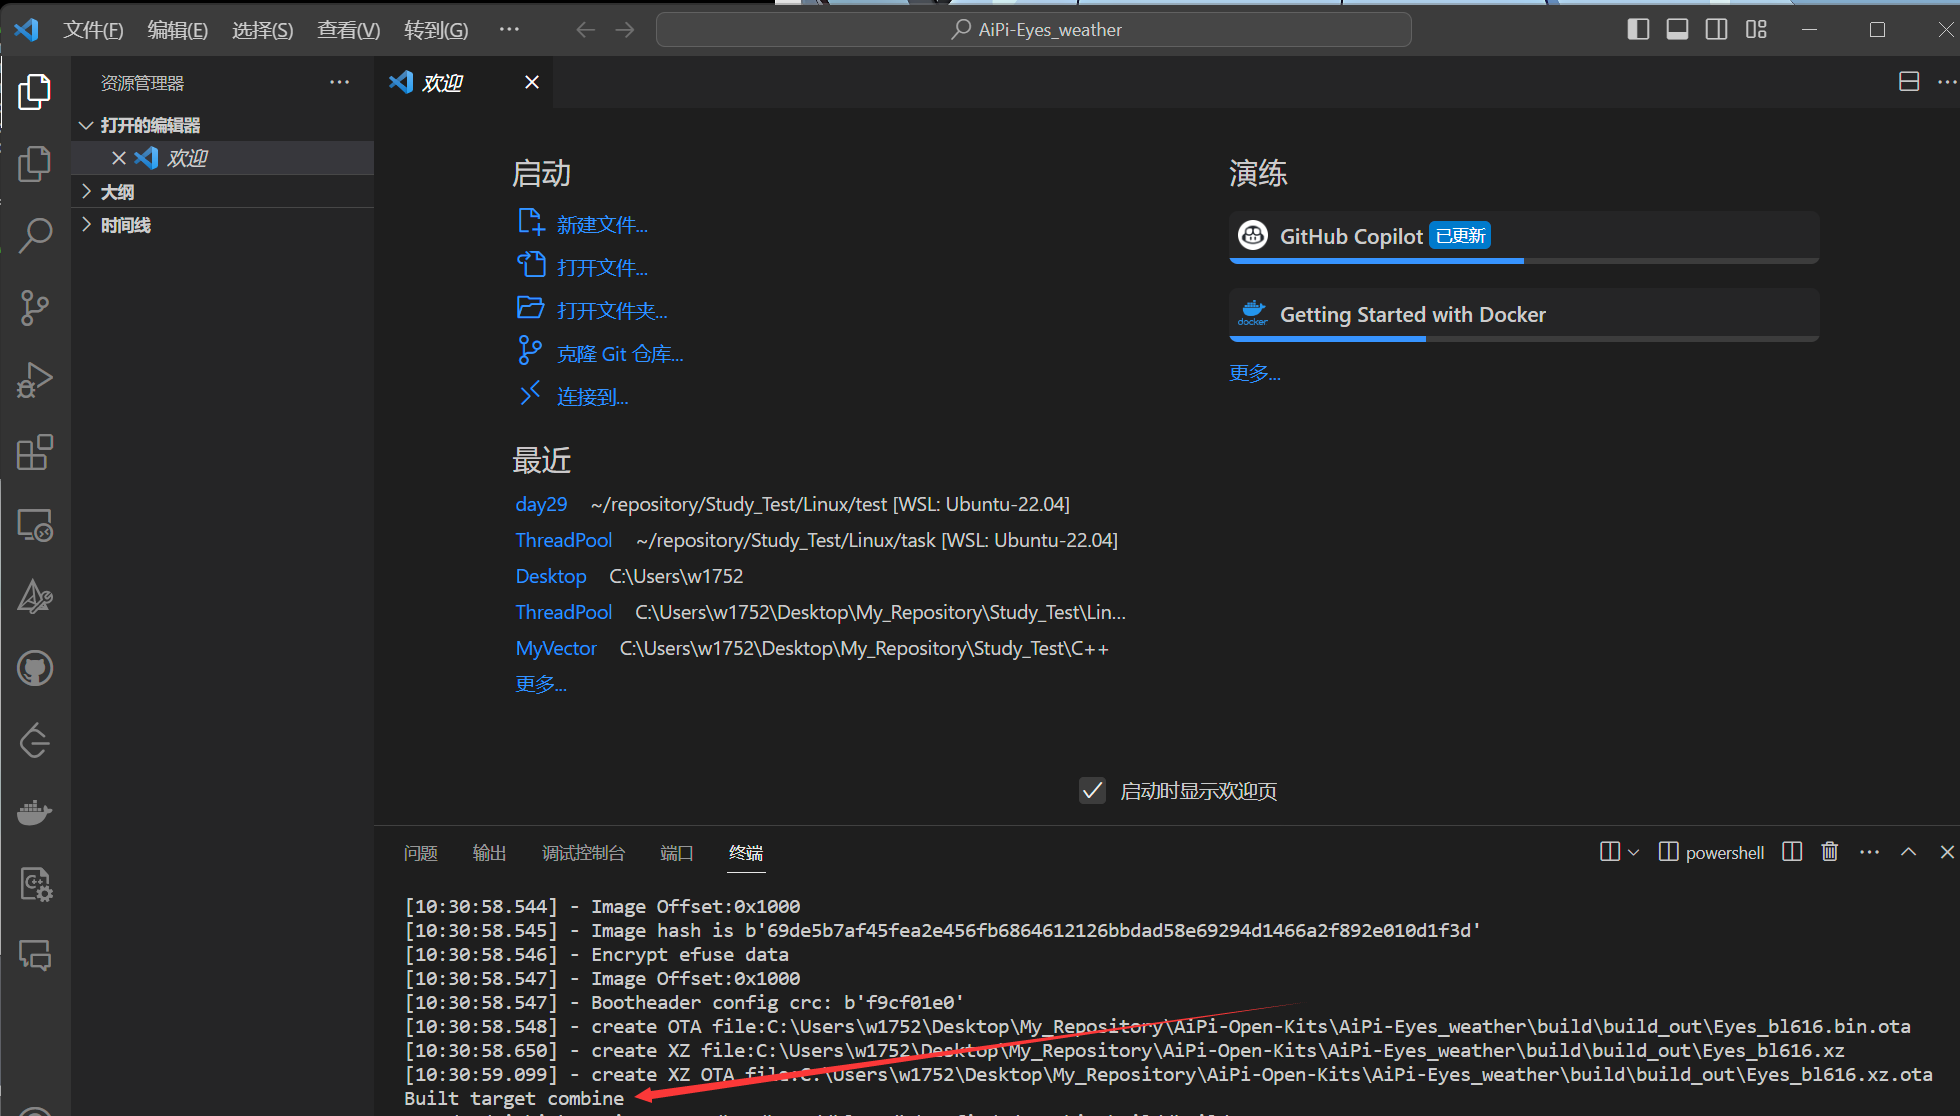The width and height of the screenshot is (1960, 1116).
Task: Open the Extensions view icon
Action: pyautogui.click(x=35, y=452)
